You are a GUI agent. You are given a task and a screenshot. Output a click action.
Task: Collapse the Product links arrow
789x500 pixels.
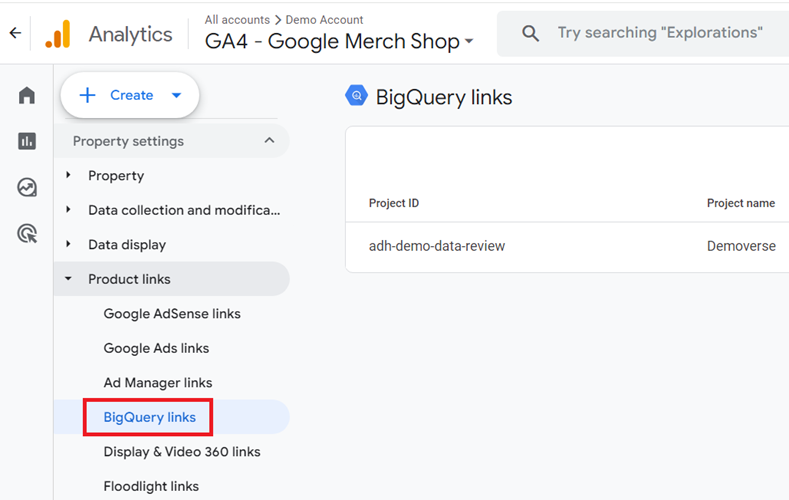[68, 278]
